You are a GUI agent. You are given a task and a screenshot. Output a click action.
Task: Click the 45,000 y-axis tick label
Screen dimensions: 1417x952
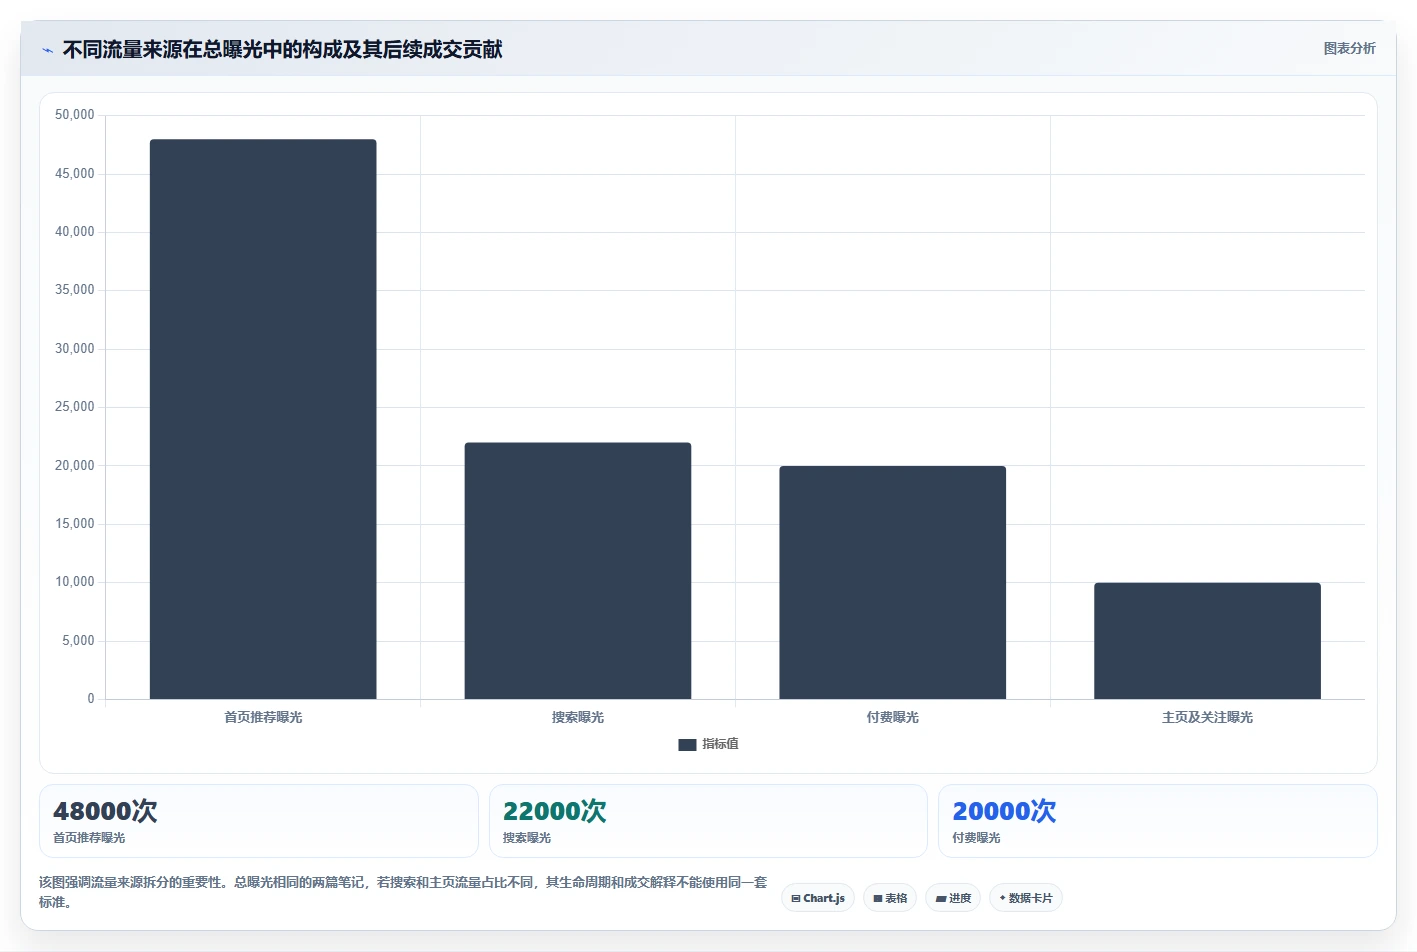75,174
